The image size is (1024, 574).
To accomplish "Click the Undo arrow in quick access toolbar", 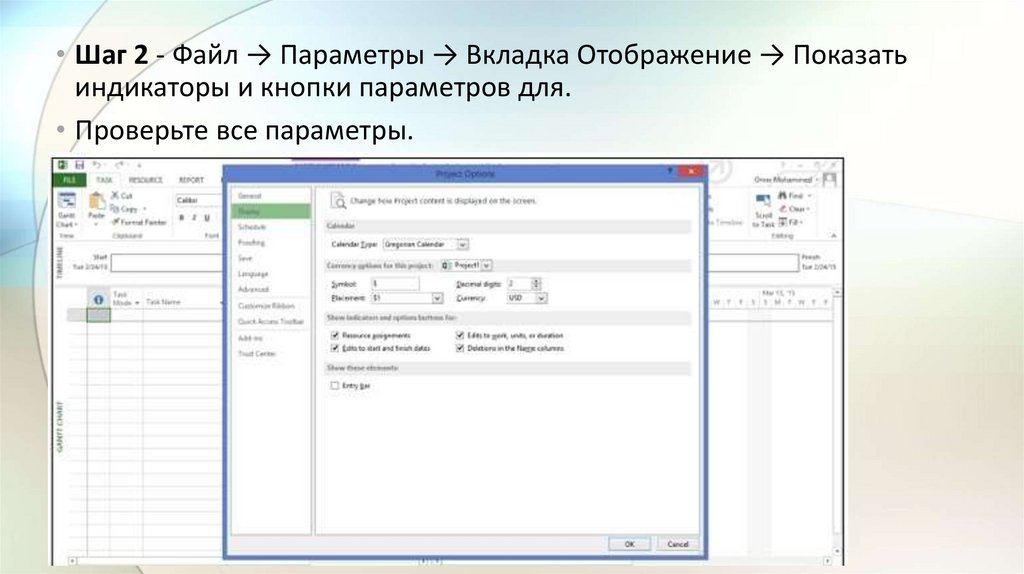I will [97, 165].
